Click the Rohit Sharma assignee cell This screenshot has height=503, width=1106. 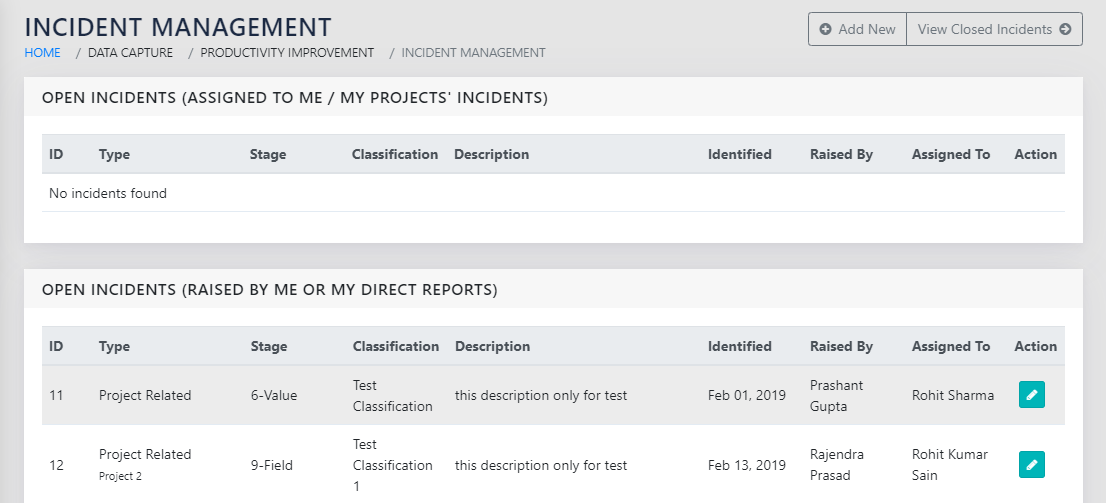point(952,395)
